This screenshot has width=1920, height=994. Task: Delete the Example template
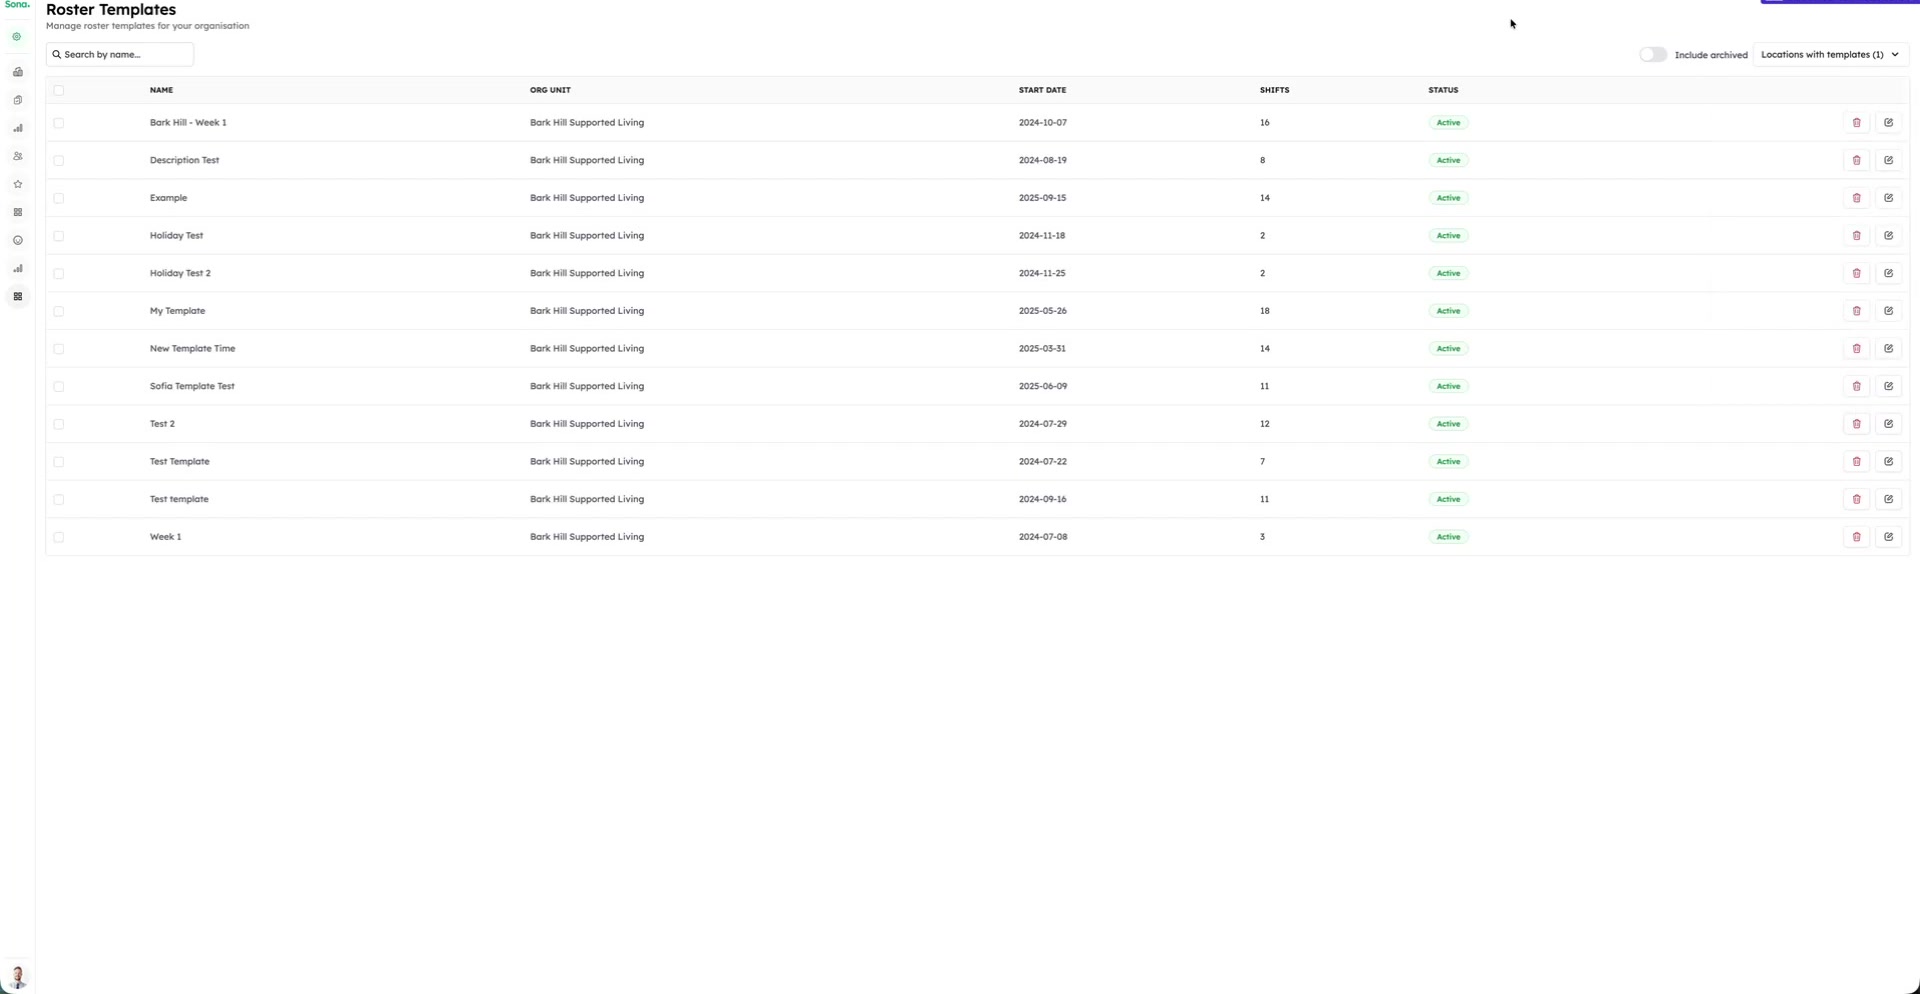(1856, 198)
